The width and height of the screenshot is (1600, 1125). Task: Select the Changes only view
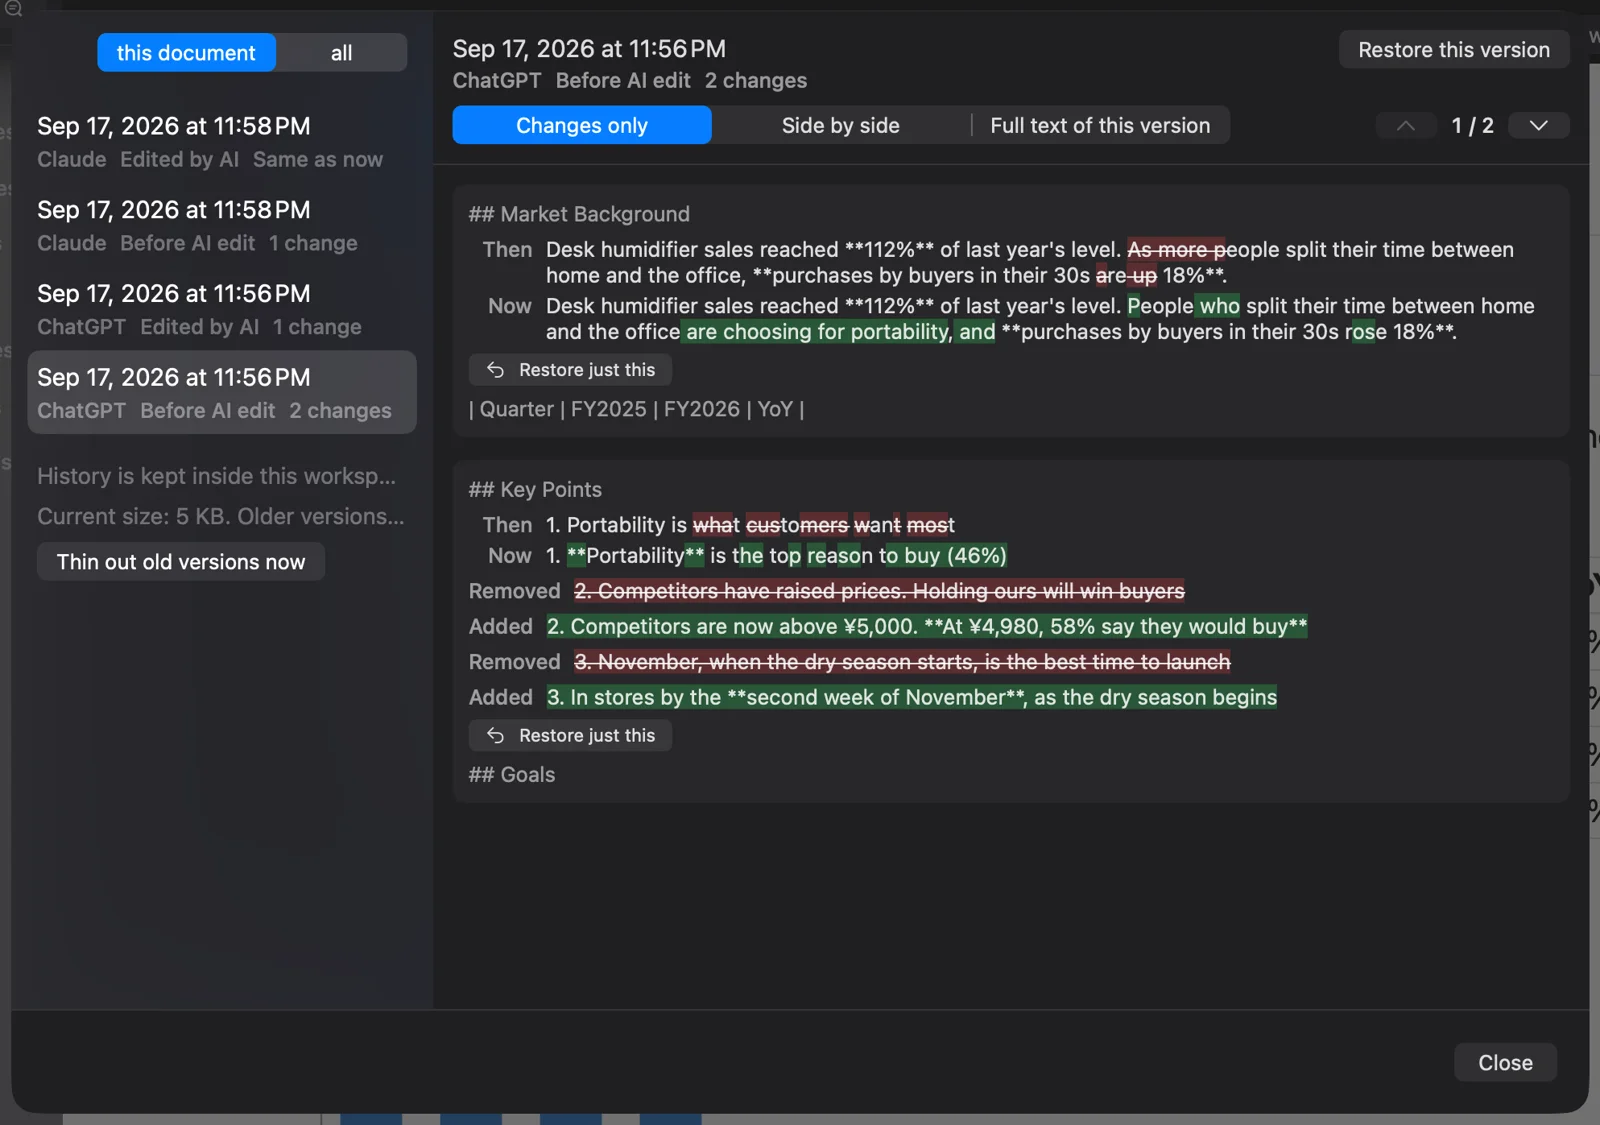click(582, 125)
